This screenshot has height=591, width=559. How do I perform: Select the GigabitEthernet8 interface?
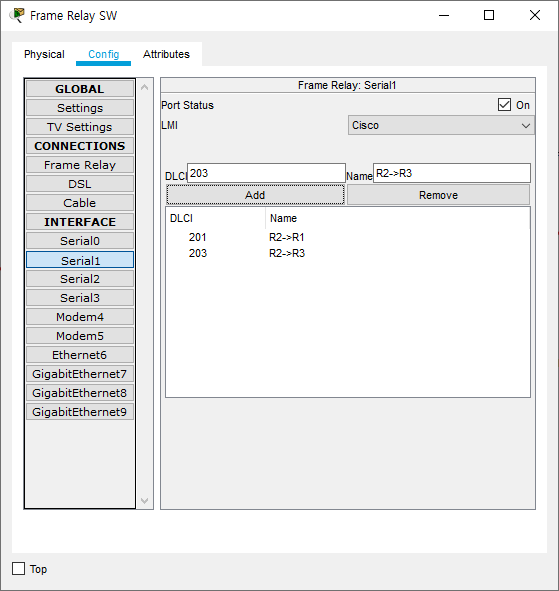[x=80, y=393]
